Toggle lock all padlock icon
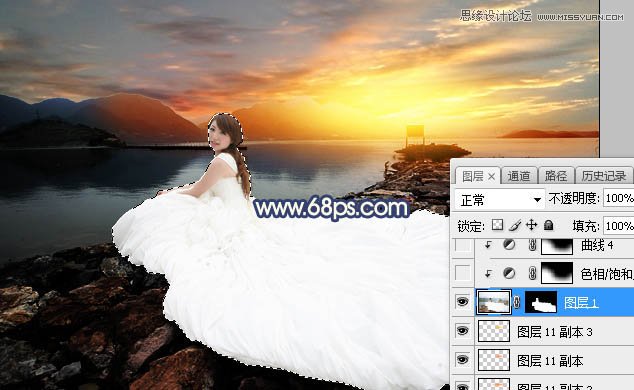634x390 pixels. pos(549,225)
